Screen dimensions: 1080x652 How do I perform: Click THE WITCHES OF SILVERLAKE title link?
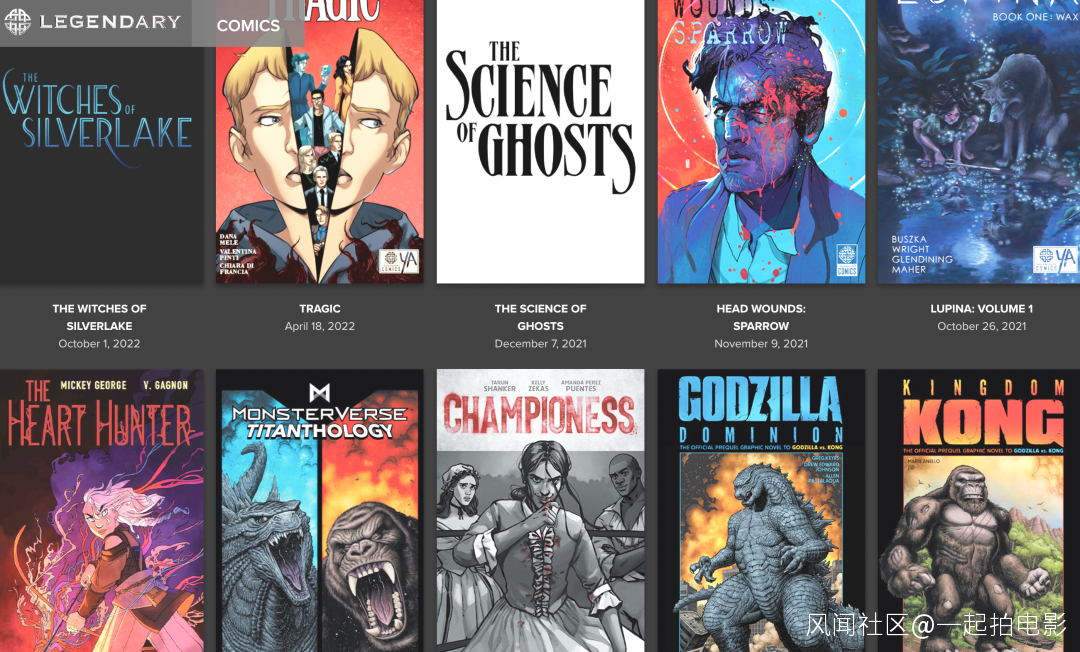99,317
